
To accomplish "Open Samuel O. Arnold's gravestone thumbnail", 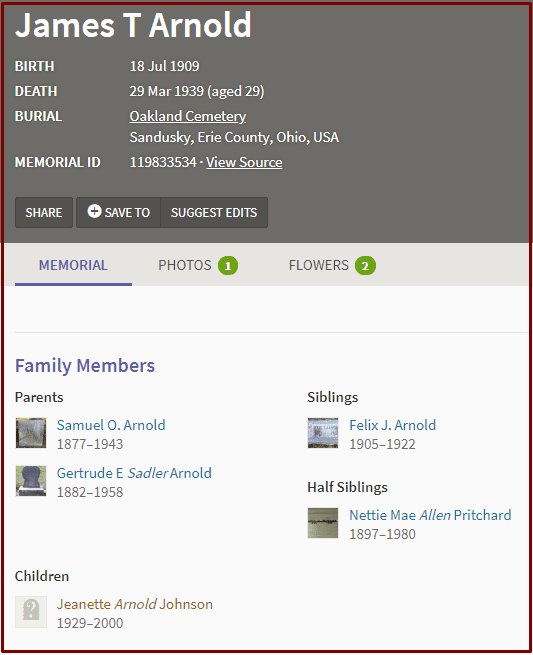I will pyautogui.click(x=31, y=433).
